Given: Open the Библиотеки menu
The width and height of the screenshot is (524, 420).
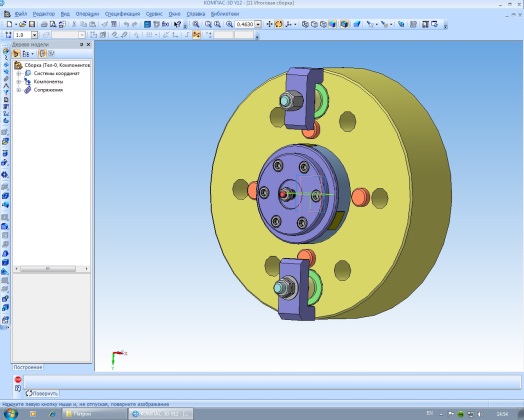Looking at the screenshot, I should point(225,14).
